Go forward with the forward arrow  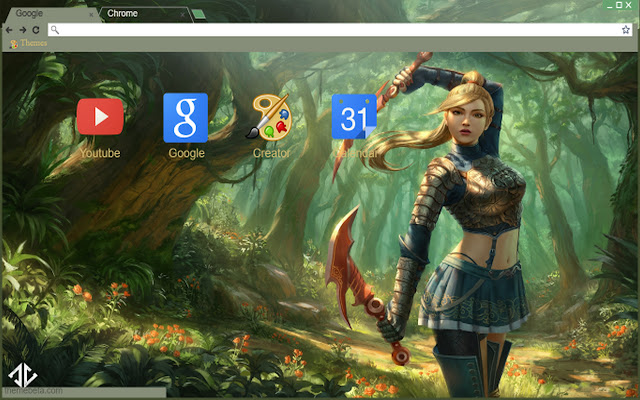point(23,30)
